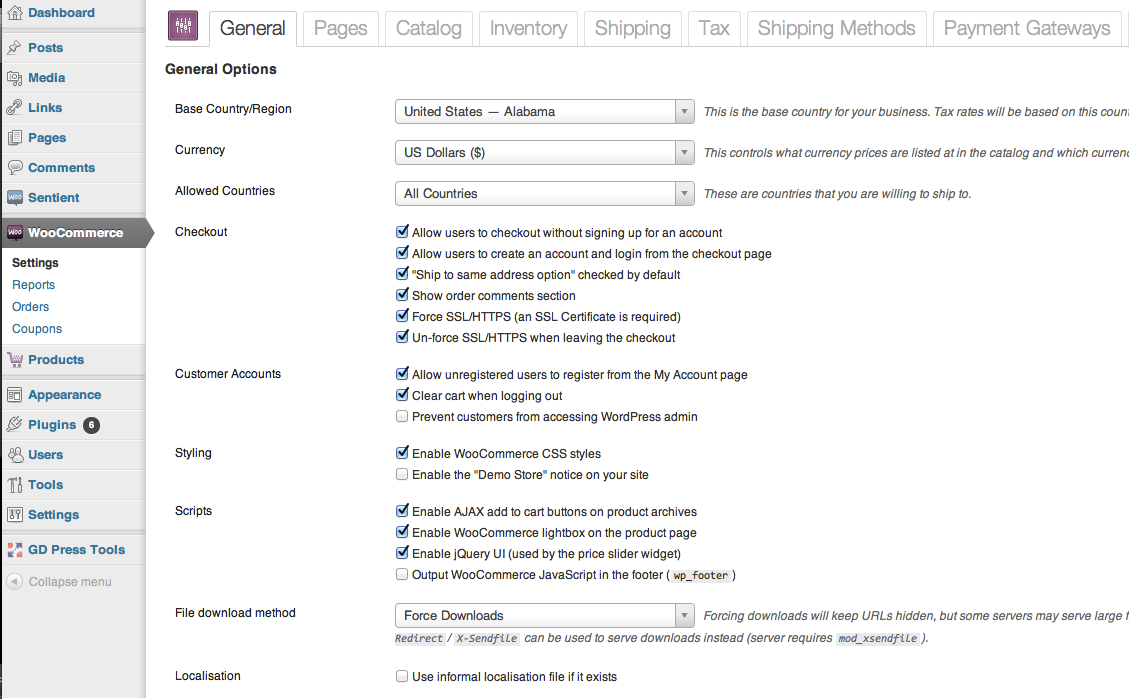Click the Plugins plug icon
This screenshot has height=699, width=1129.
(14, 425)
